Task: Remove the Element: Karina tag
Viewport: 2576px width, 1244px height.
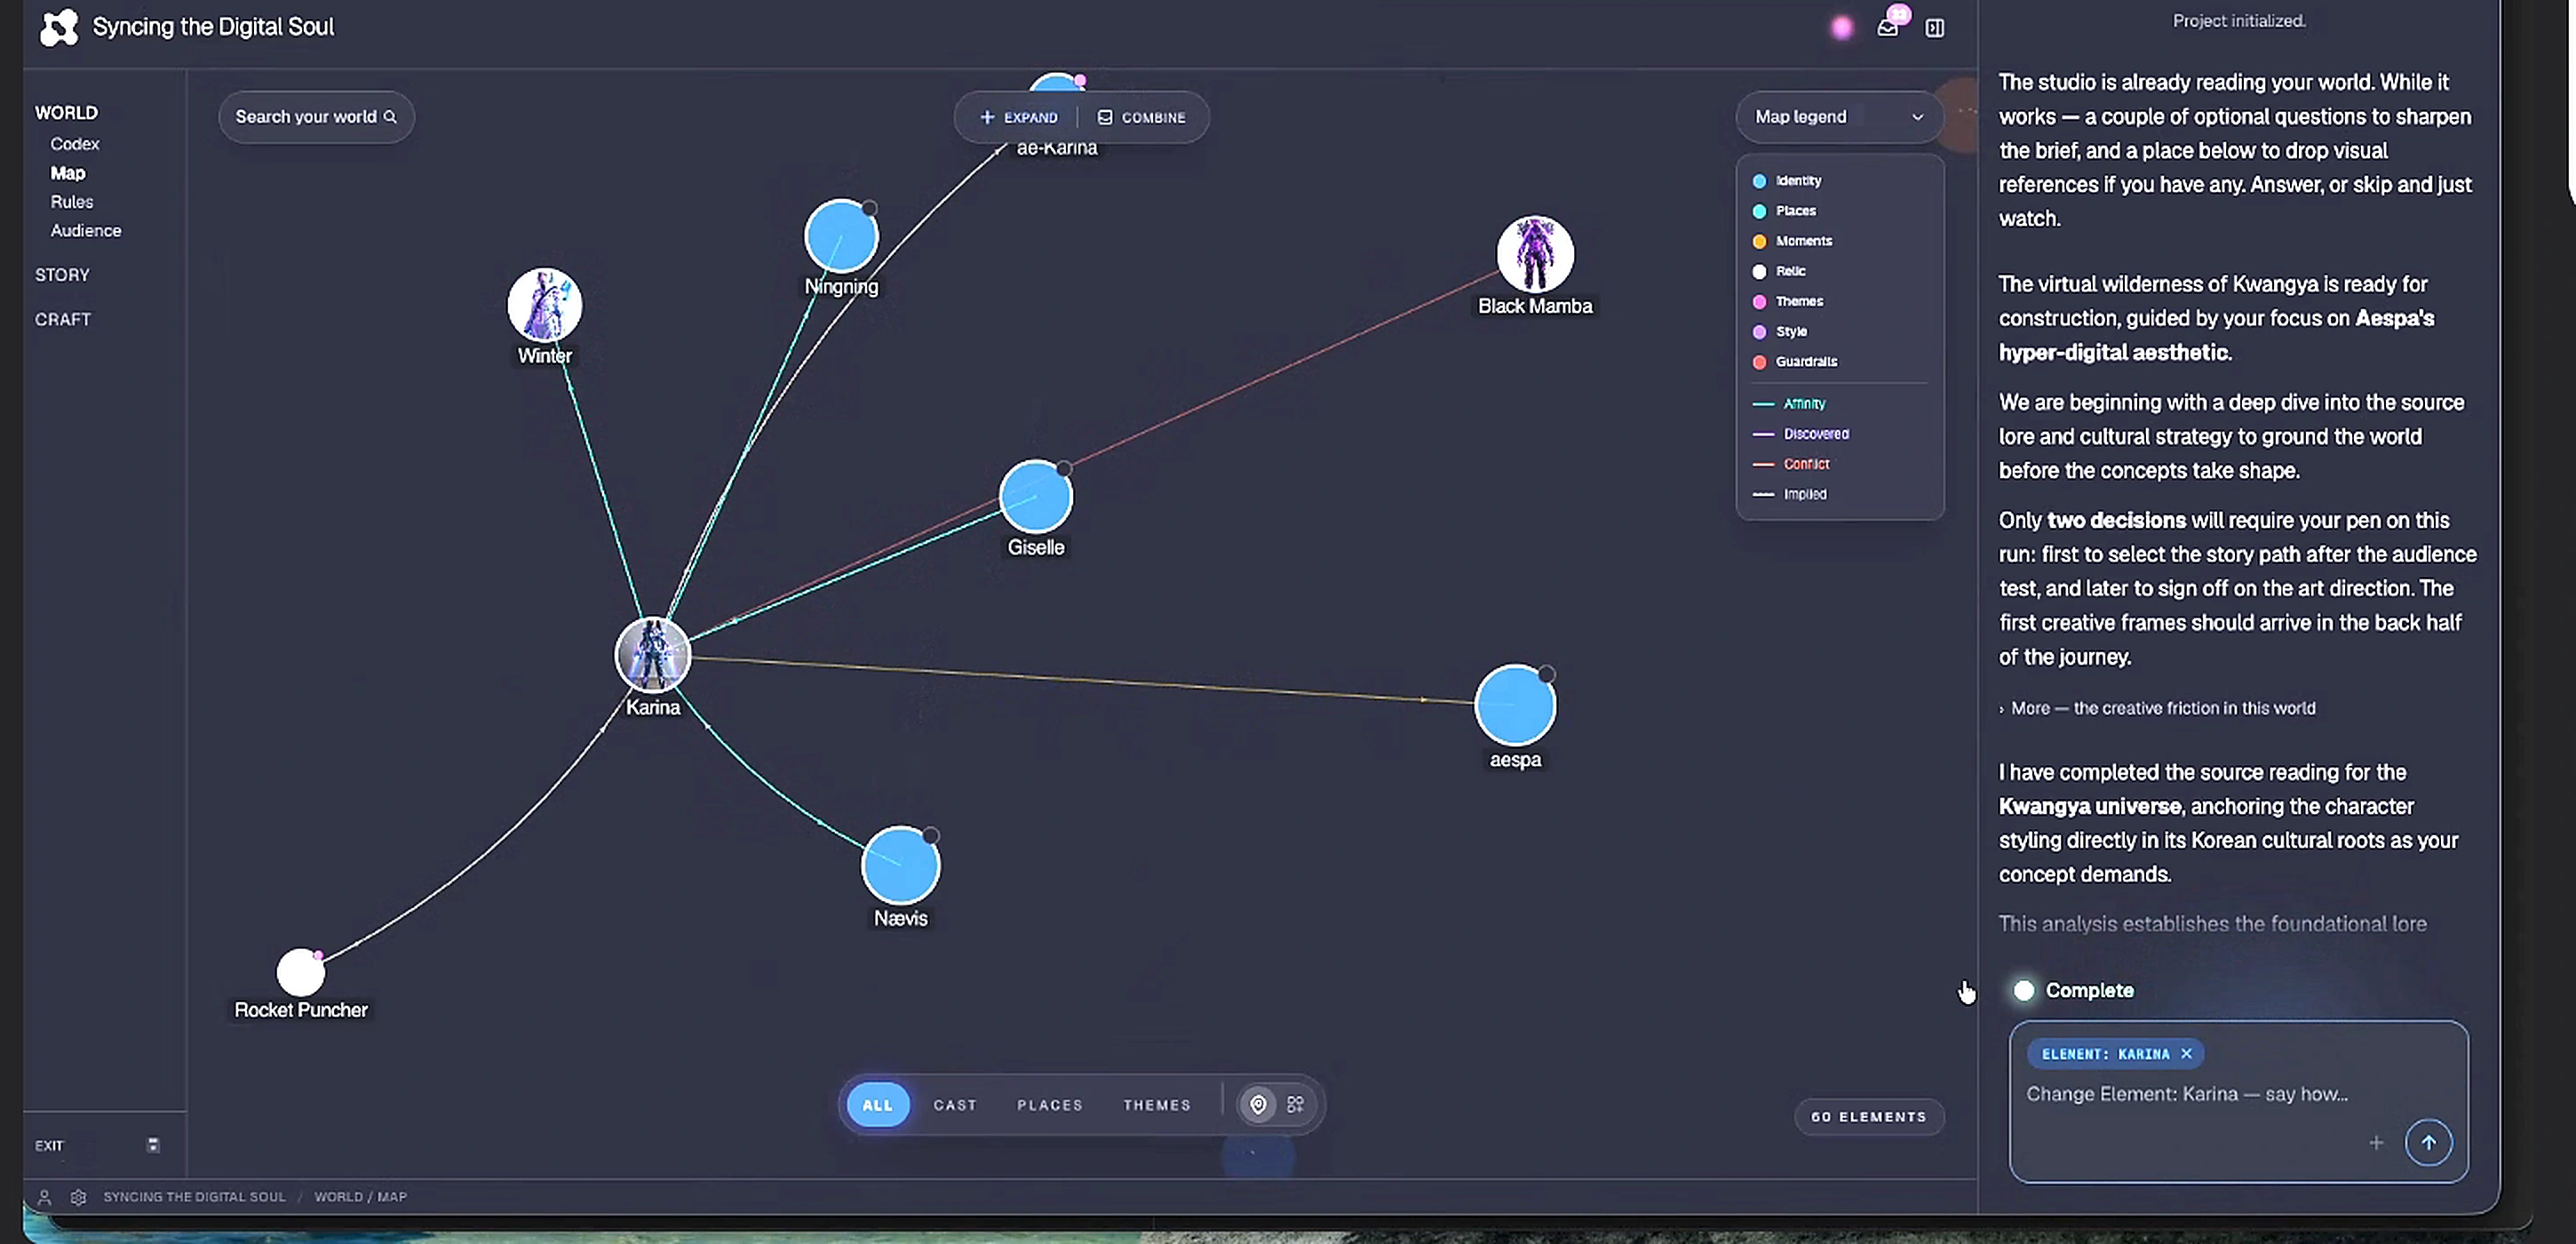Action: click(2186, 1053)
